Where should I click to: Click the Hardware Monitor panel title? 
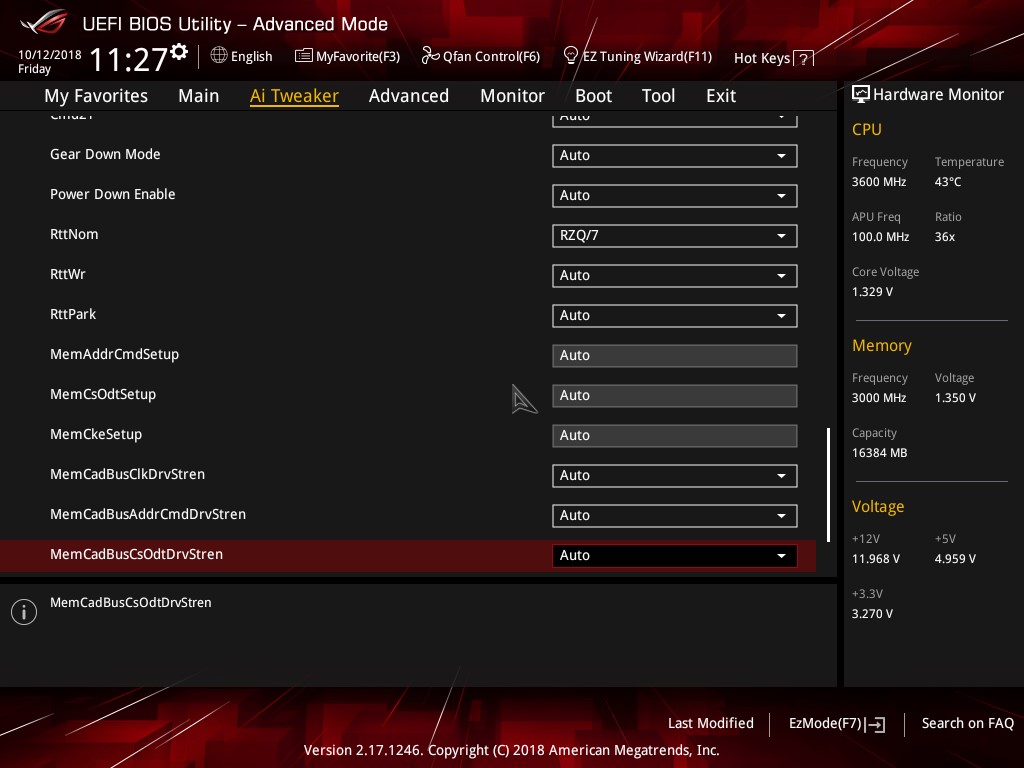(938, 95)
